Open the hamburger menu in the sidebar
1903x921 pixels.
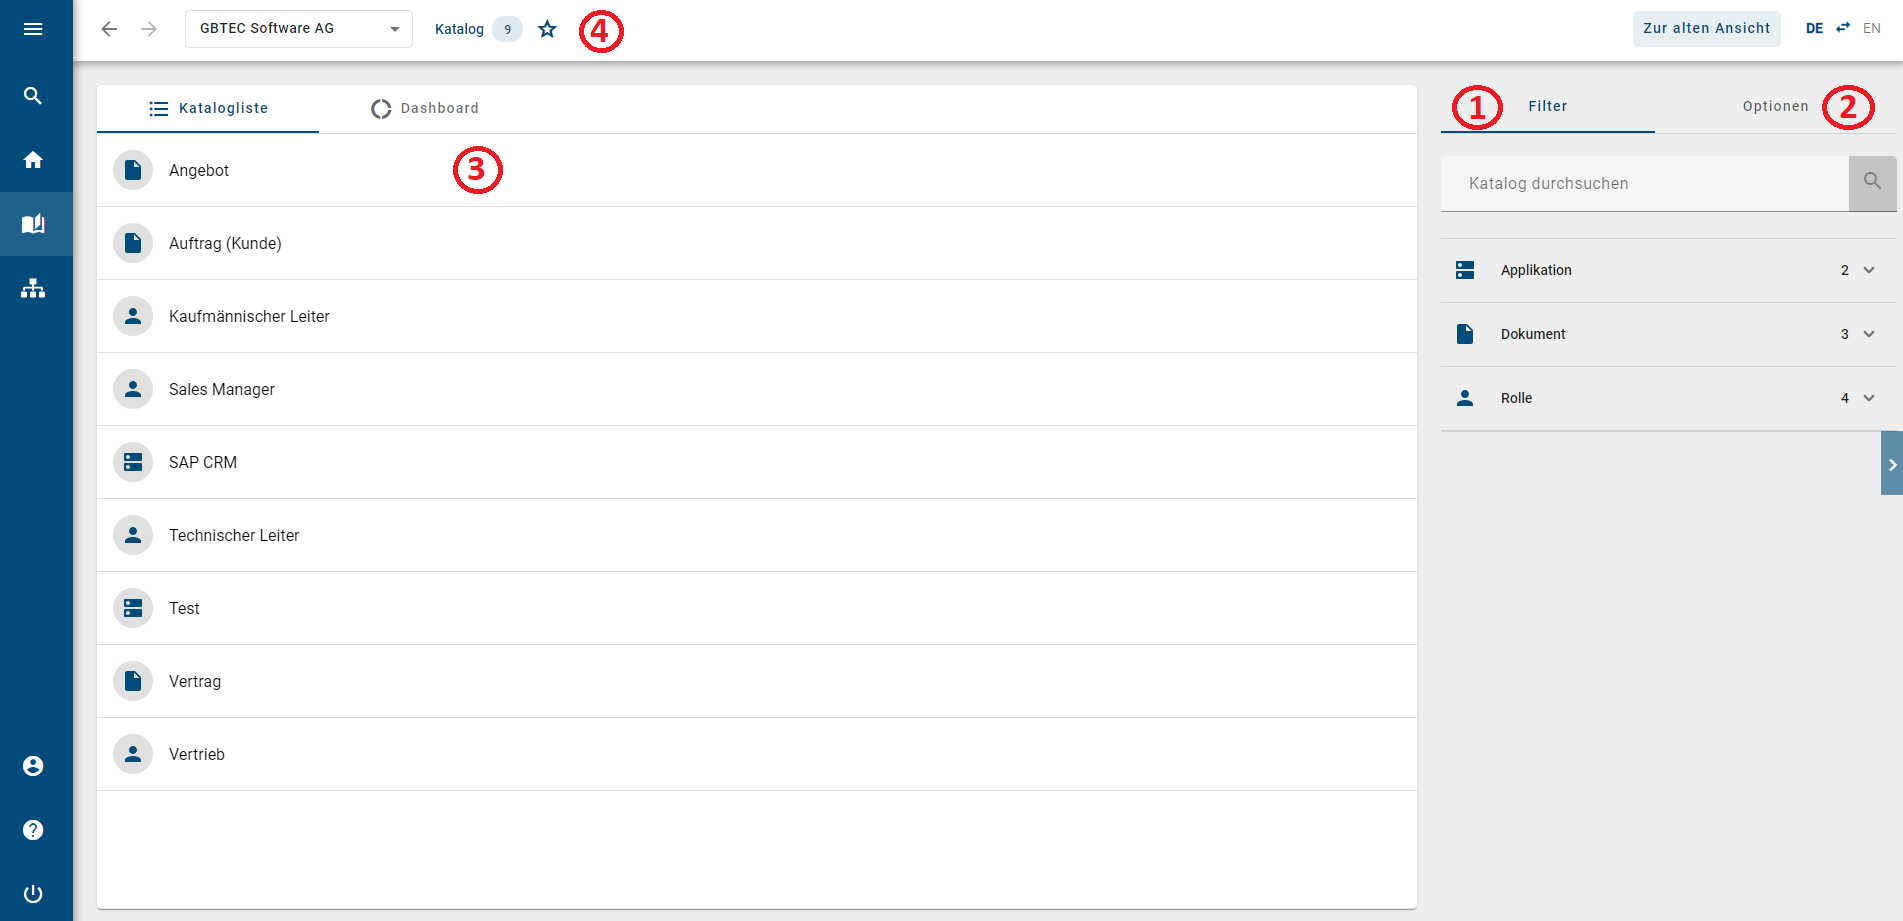33,29
